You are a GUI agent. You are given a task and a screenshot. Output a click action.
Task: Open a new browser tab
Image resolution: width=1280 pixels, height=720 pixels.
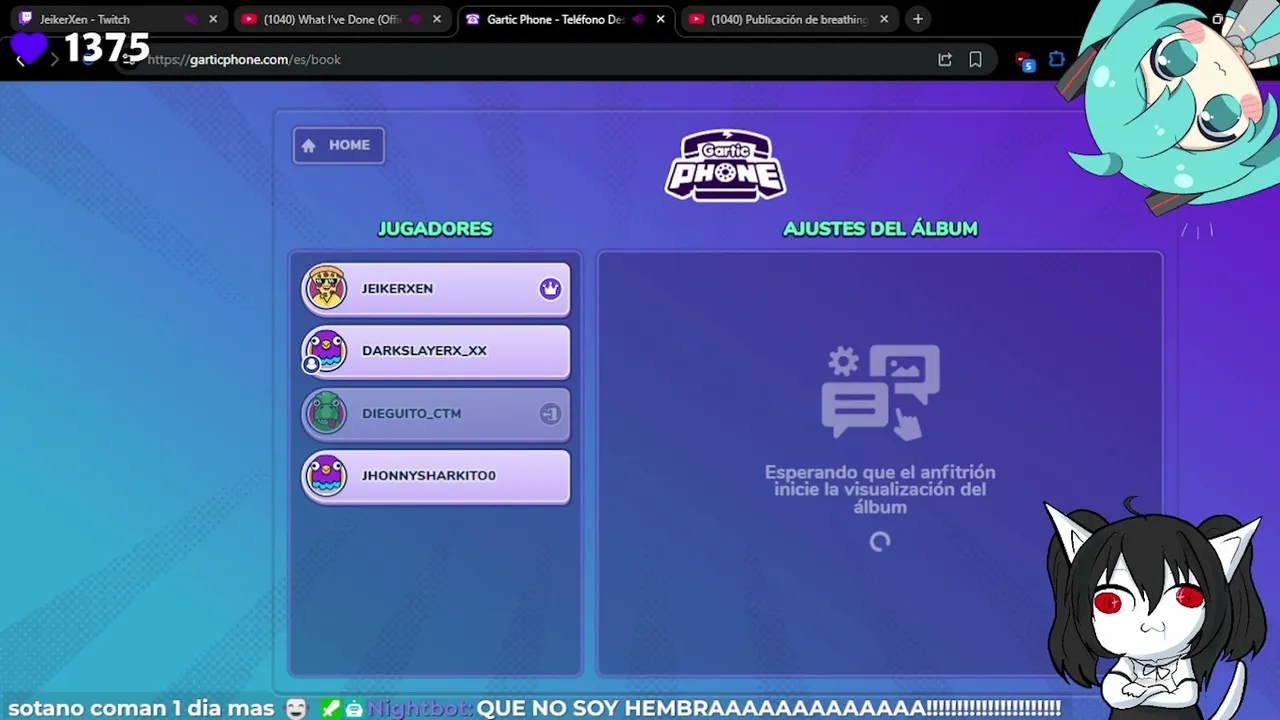point(918,19)
